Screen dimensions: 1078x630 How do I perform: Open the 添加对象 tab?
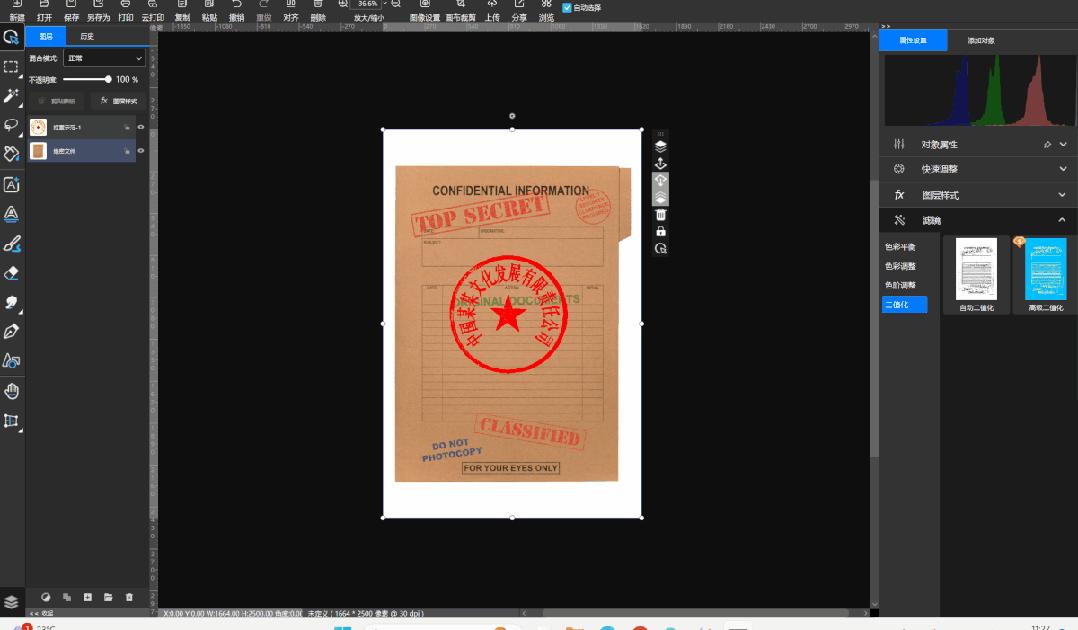coord(980,41)
